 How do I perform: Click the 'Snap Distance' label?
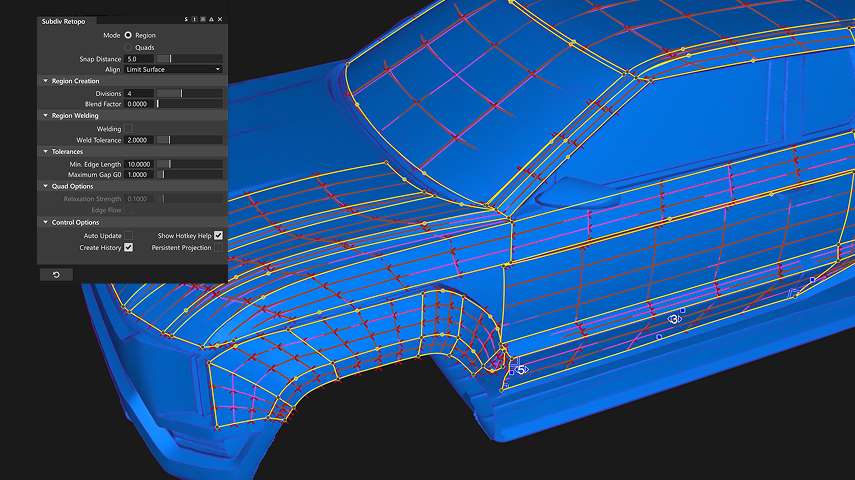[x=100, y=59]
